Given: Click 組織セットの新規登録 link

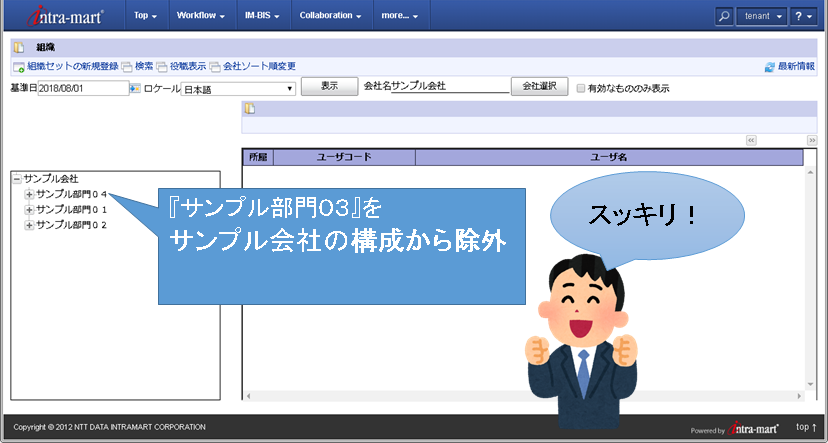Looking at the screenshot, I should tap(73, 67).
